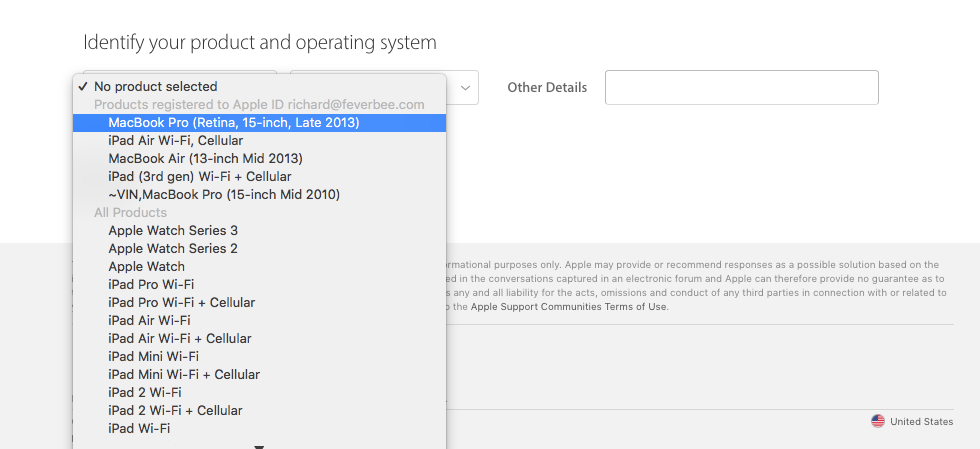Choose iPad 2 Wi-Fi + Cellular
Viewport: 980px width, 449px height.
[x=259, y=410]
